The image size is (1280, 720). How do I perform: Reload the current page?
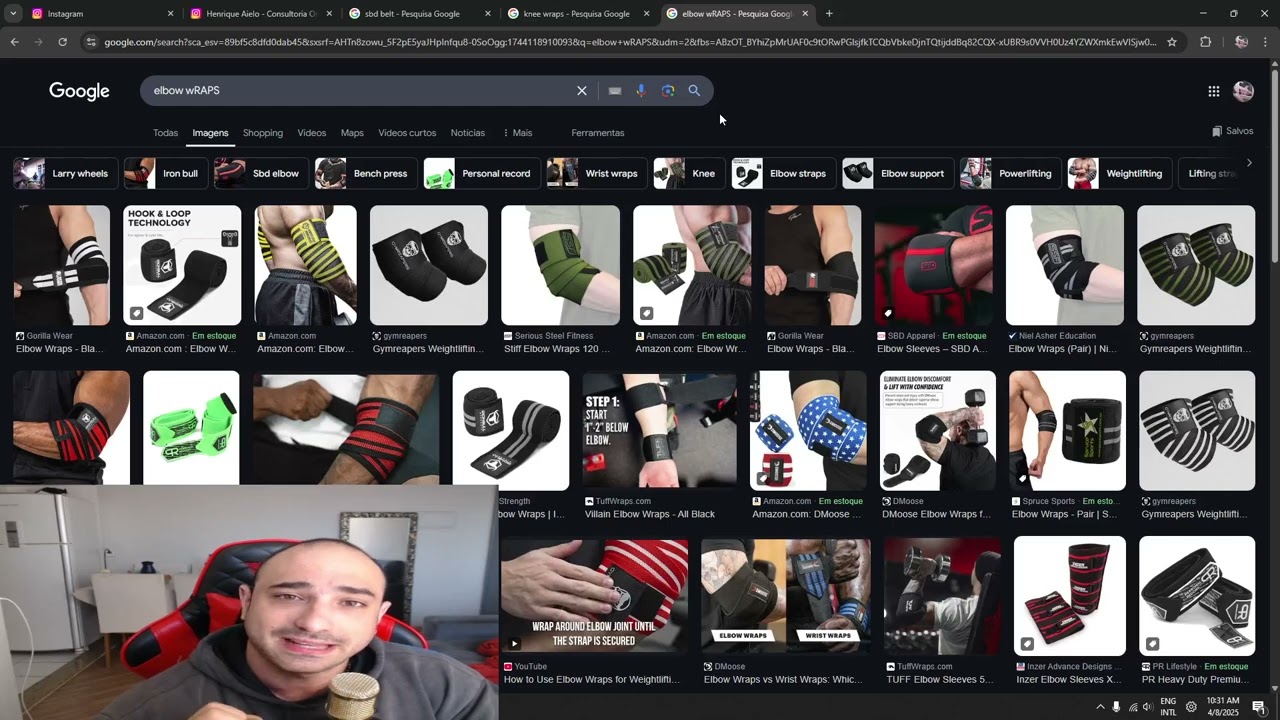(62, 42)
